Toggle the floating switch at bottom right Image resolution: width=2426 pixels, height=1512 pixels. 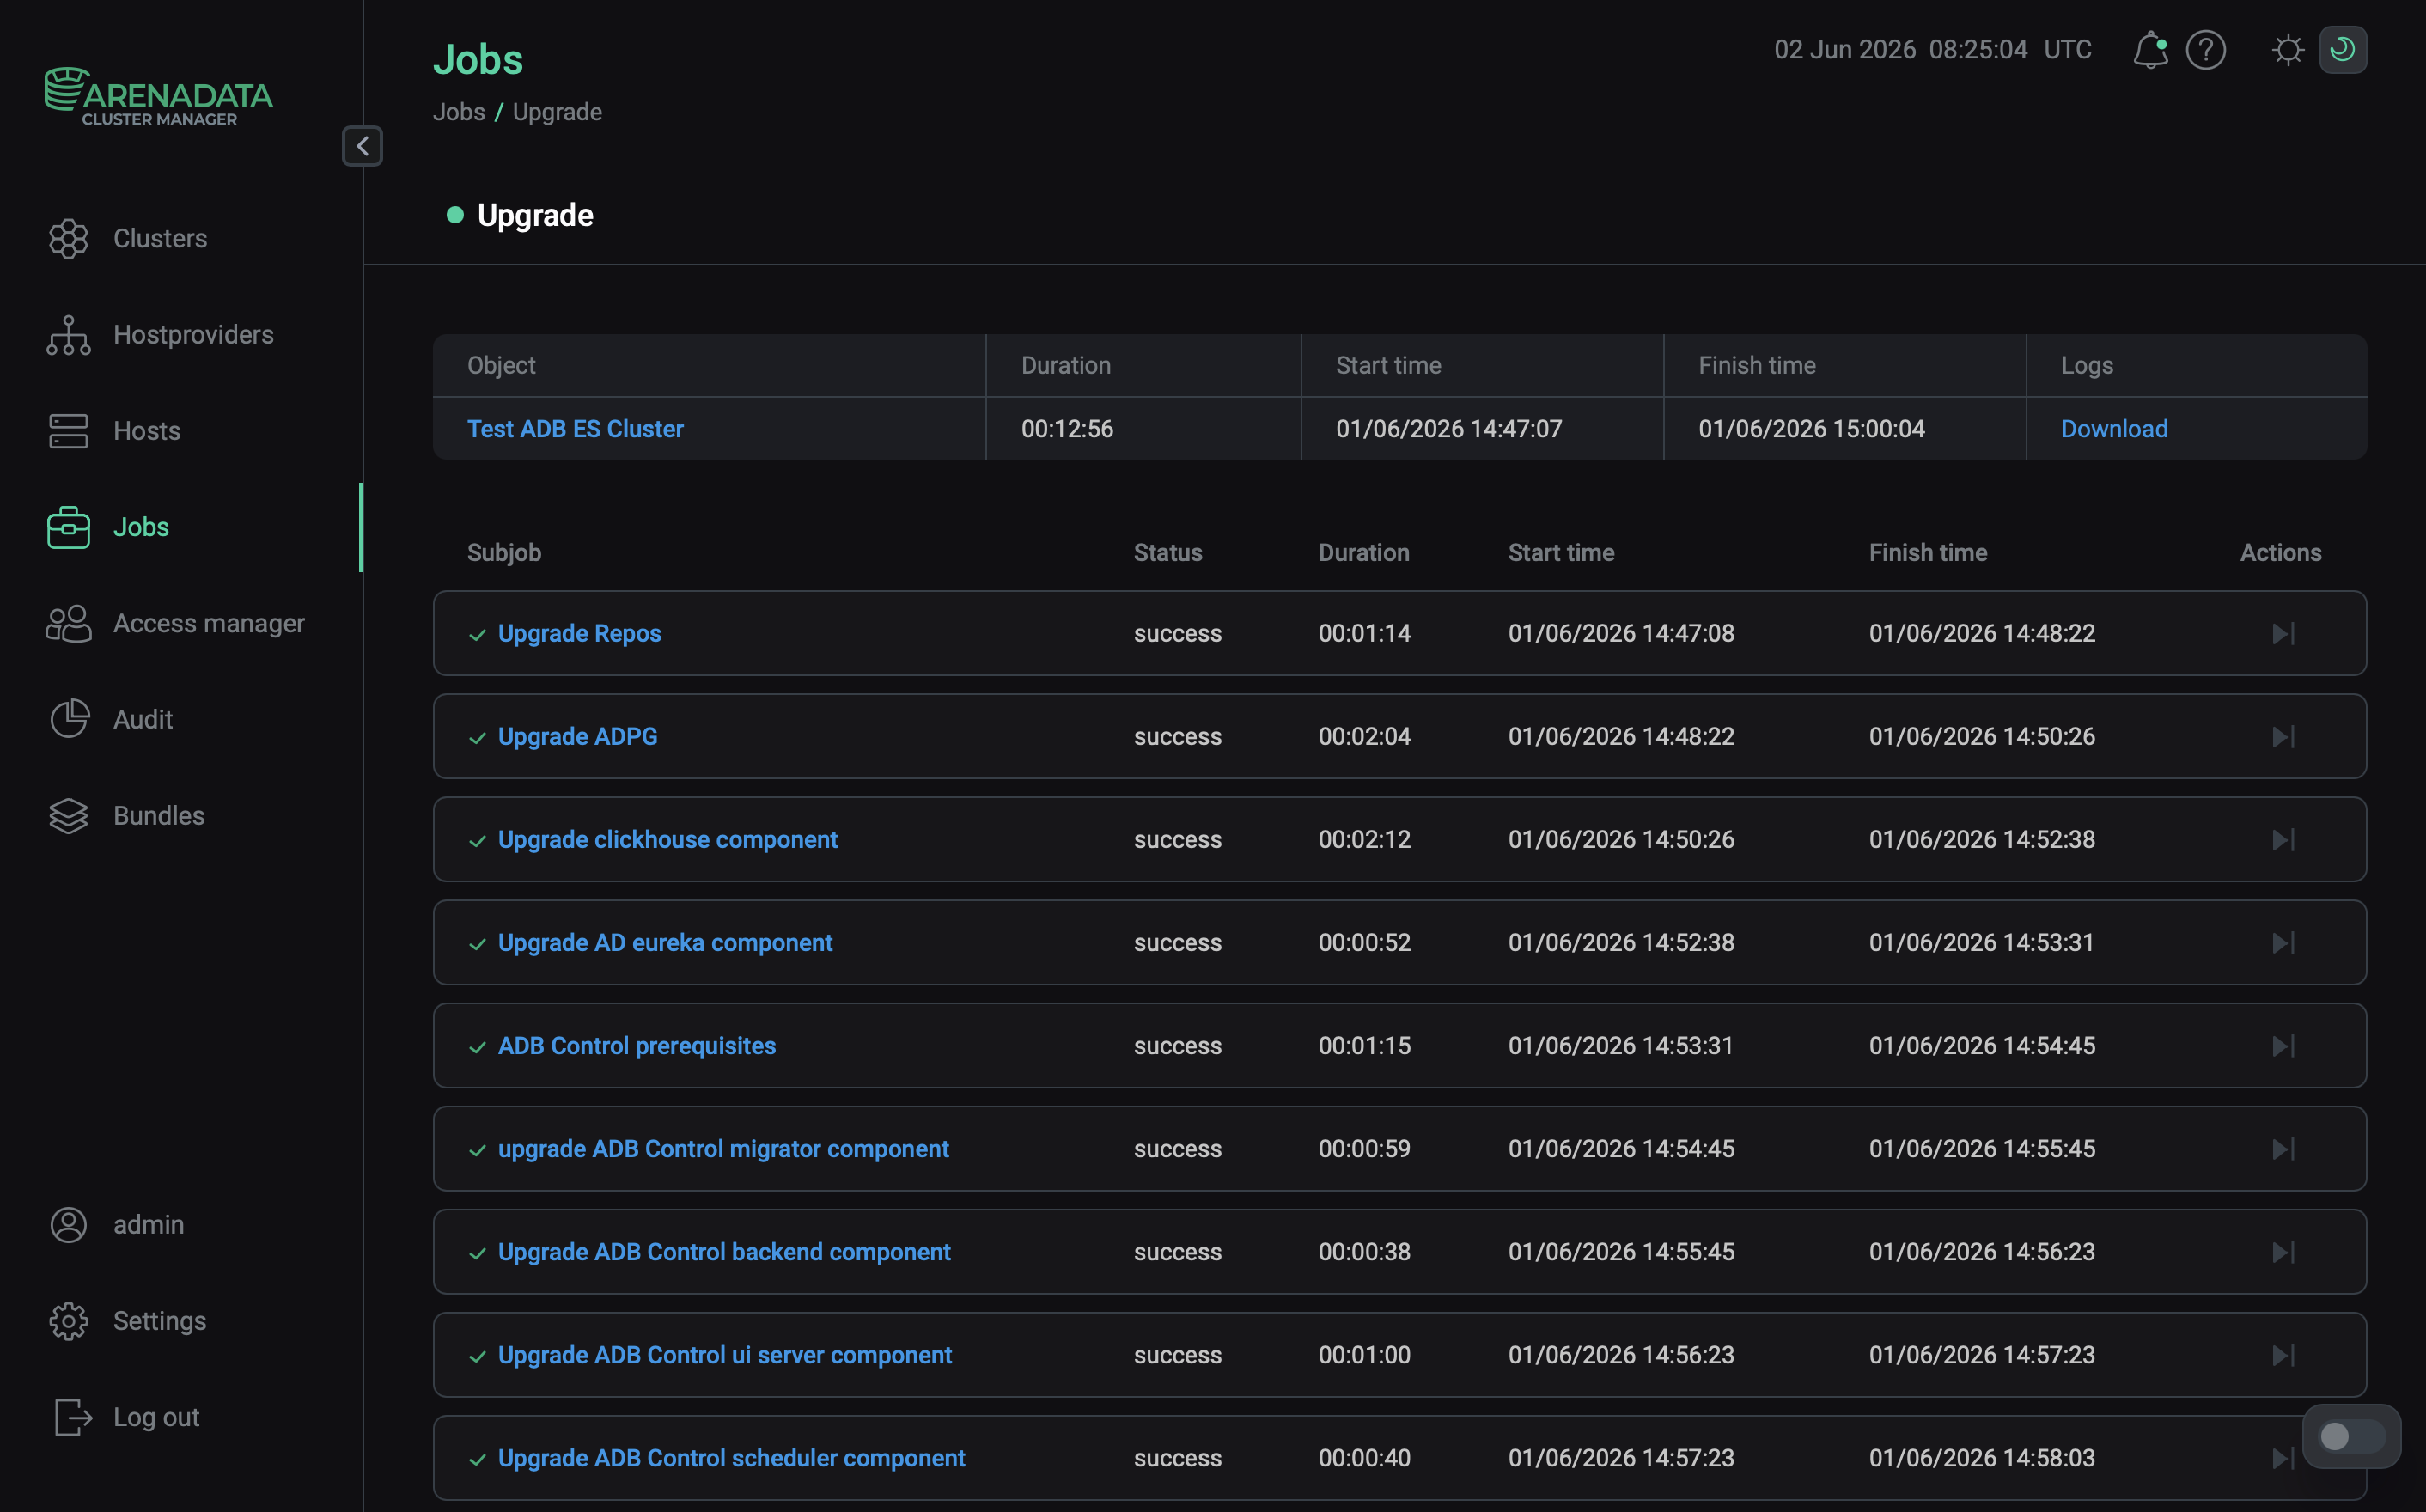2351,1436
